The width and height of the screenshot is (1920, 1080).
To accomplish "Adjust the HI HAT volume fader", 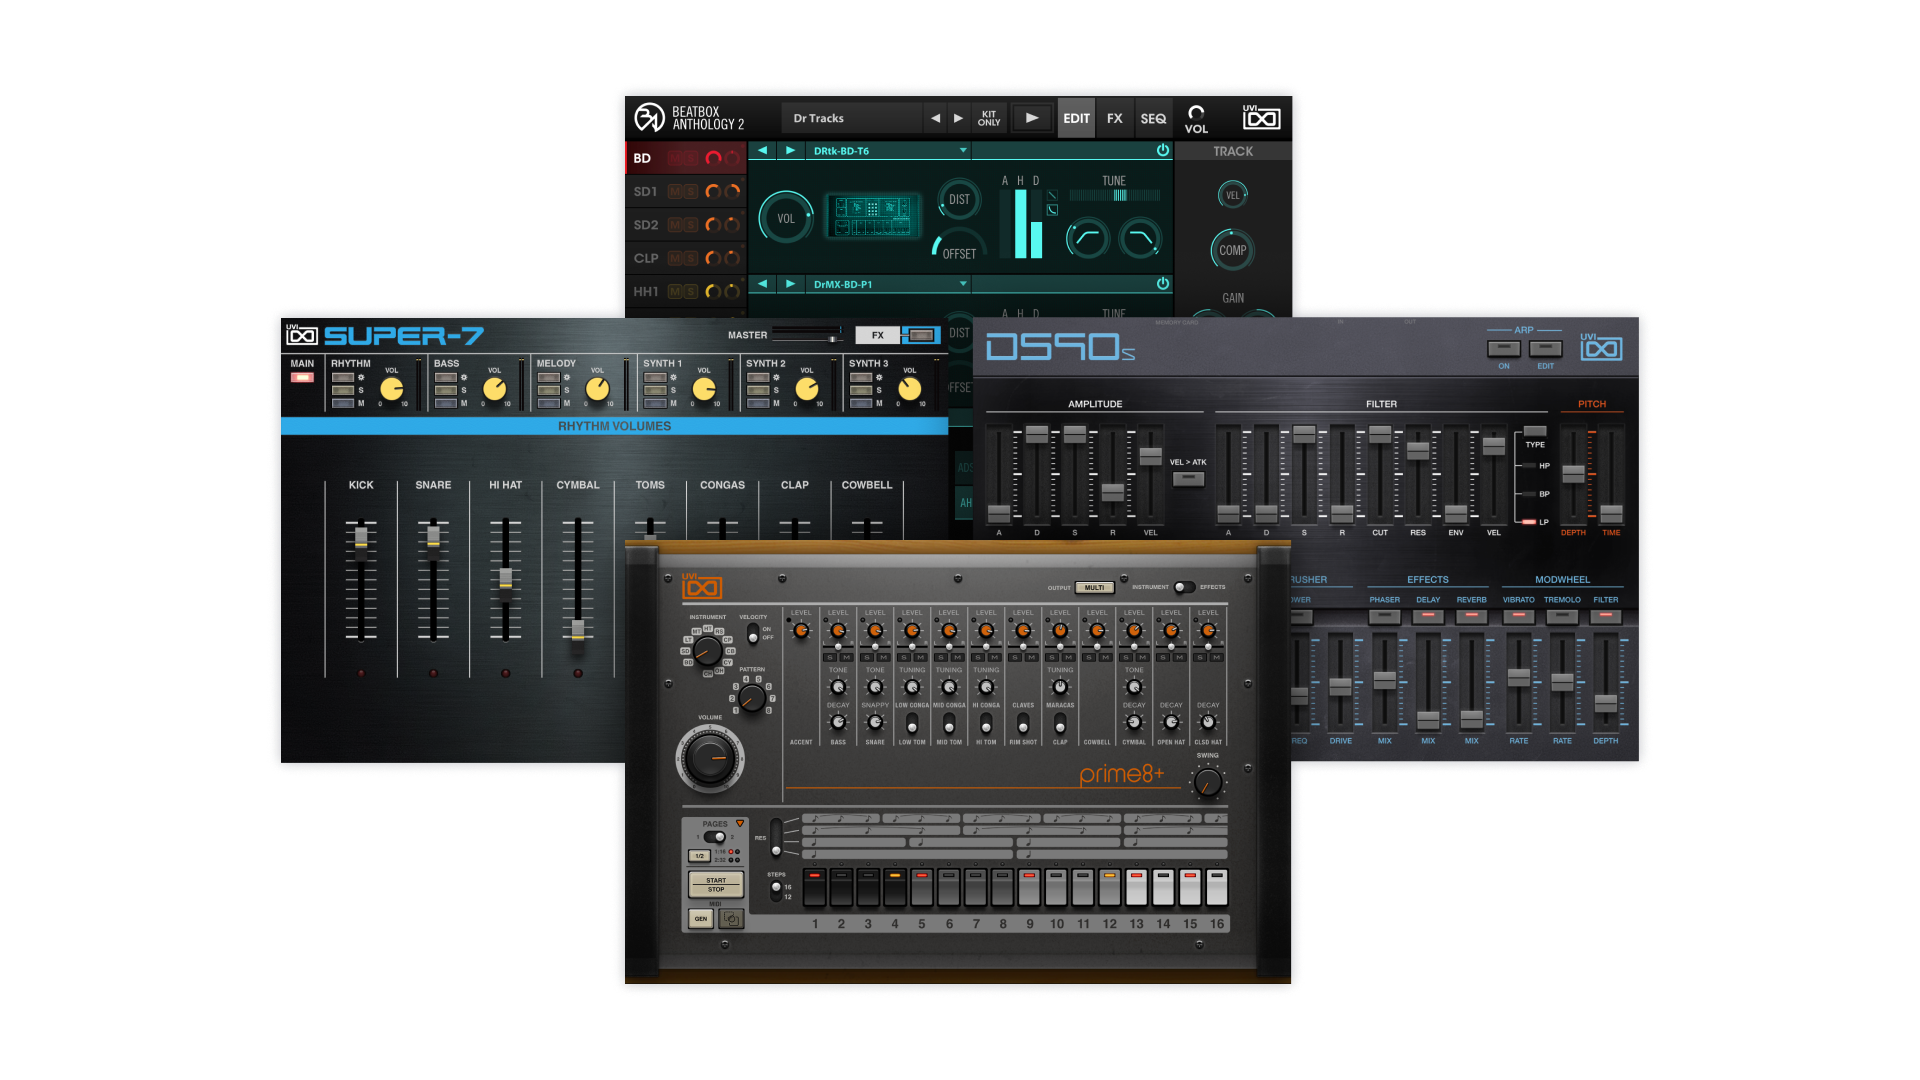I will (x=506, y=580).
